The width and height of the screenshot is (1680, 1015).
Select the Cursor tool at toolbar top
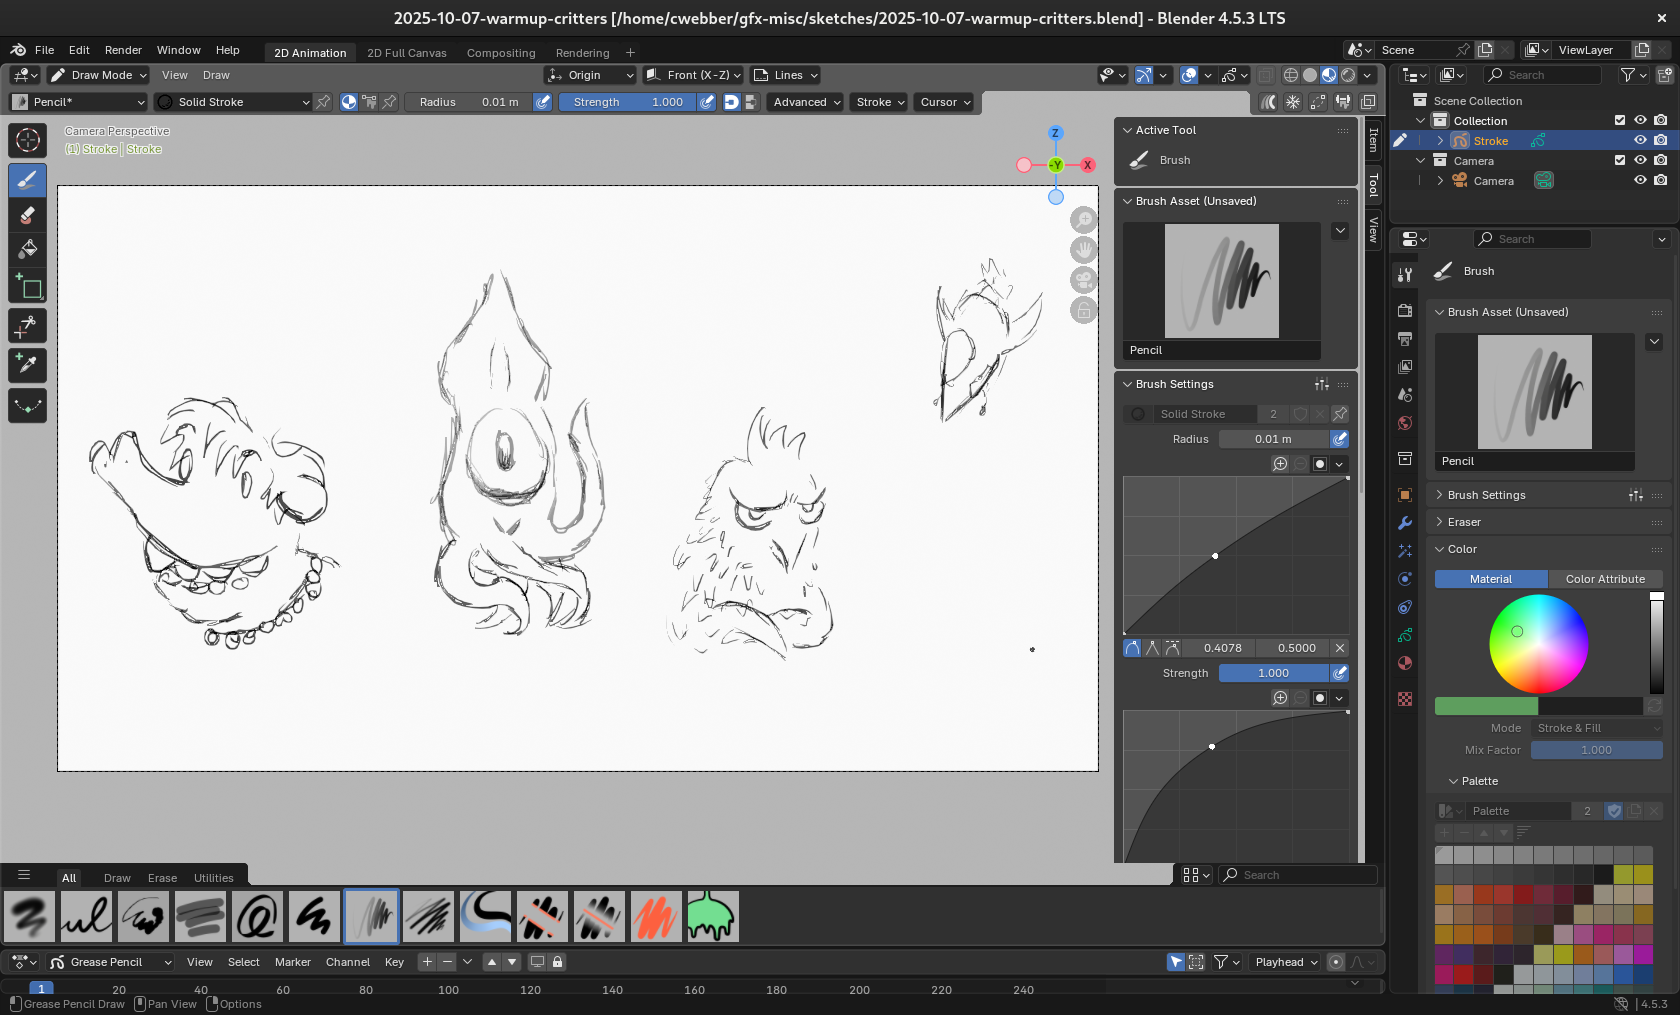click(x=27, y=141)
